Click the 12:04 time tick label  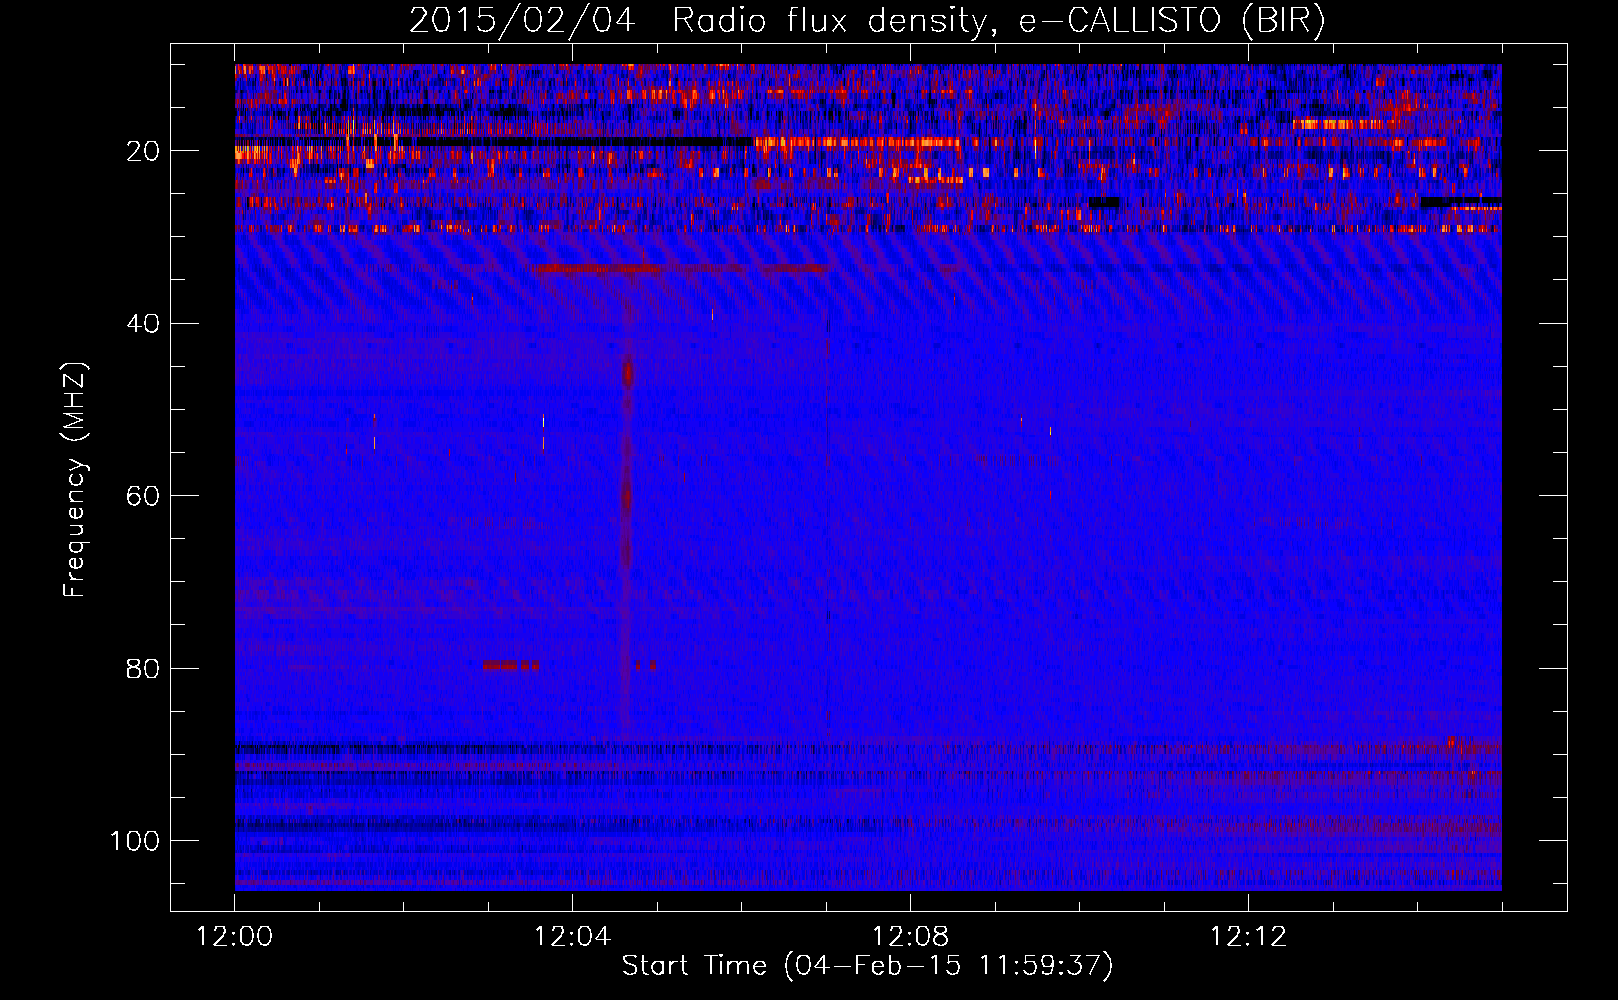[572, 937]
